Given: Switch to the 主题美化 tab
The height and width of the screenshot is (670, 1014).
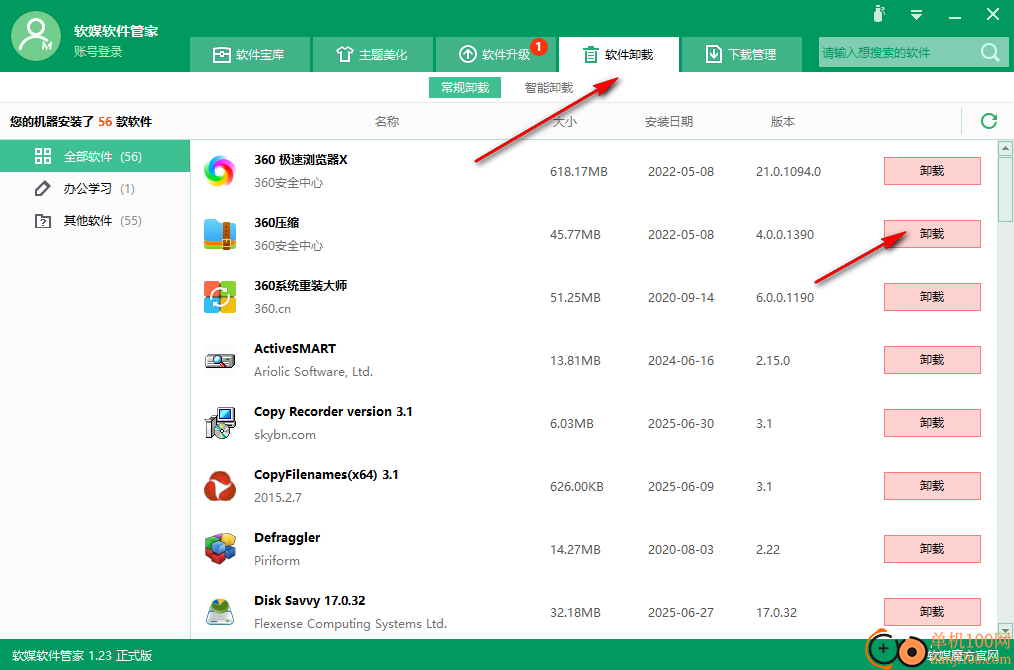Looking at the screenshot, I should [x=372, y=54].
